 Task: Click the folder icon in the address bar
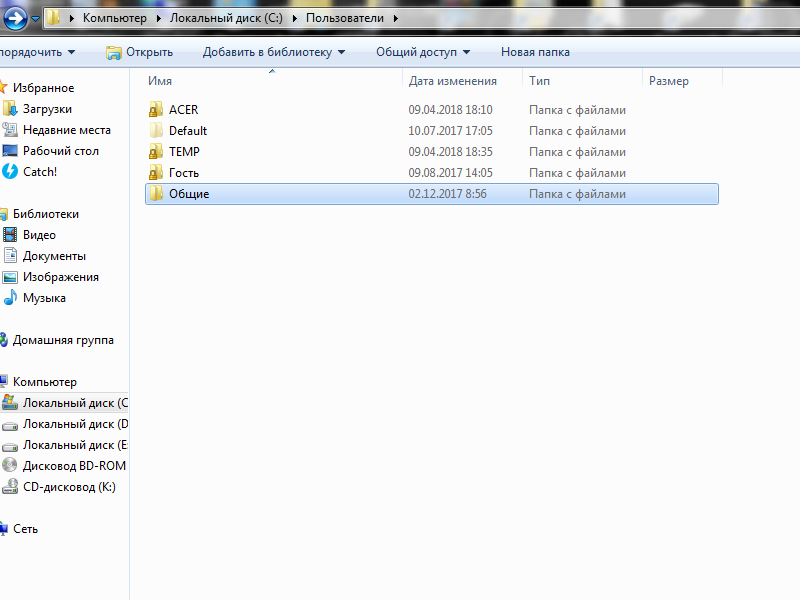pos(54,18)
